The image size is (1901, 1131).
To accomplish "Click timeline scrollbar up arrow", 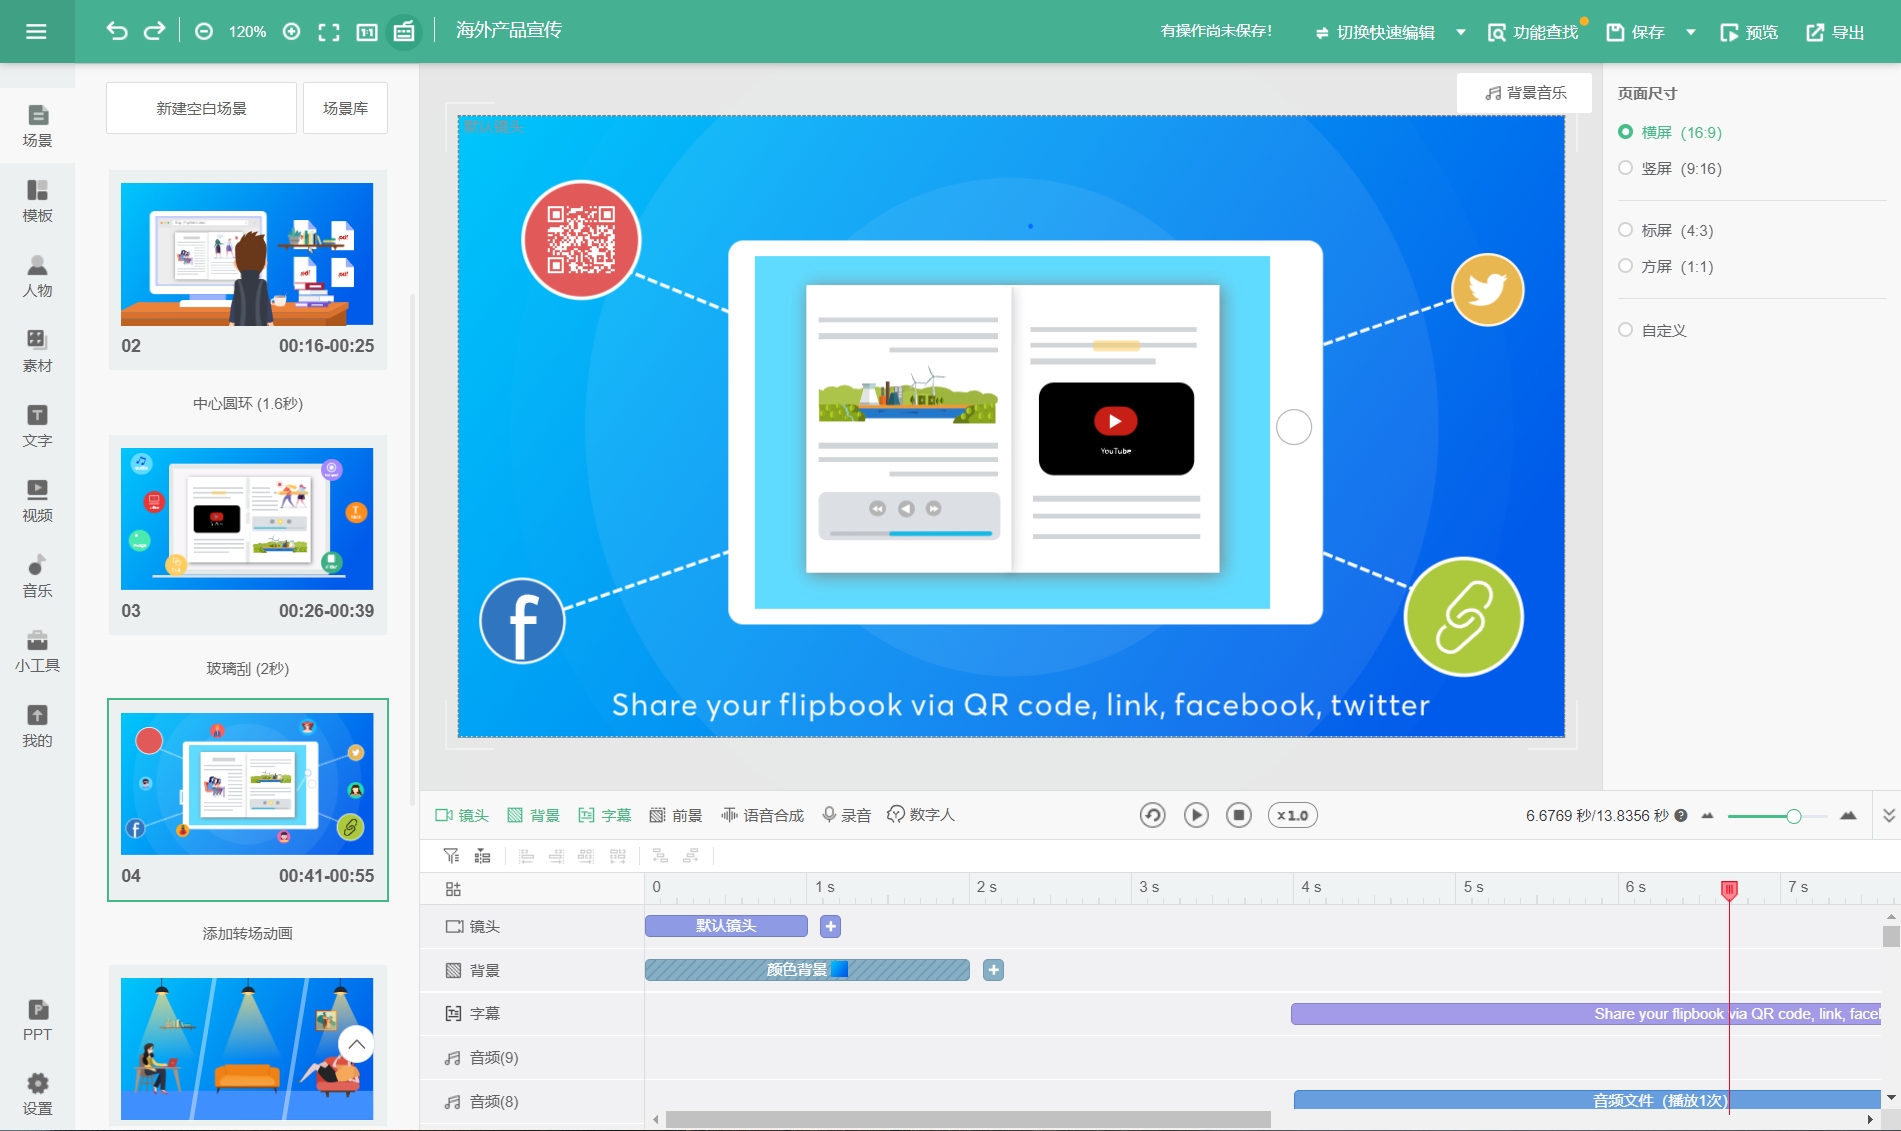I will pyautogui.click(x=1890, y=916).
